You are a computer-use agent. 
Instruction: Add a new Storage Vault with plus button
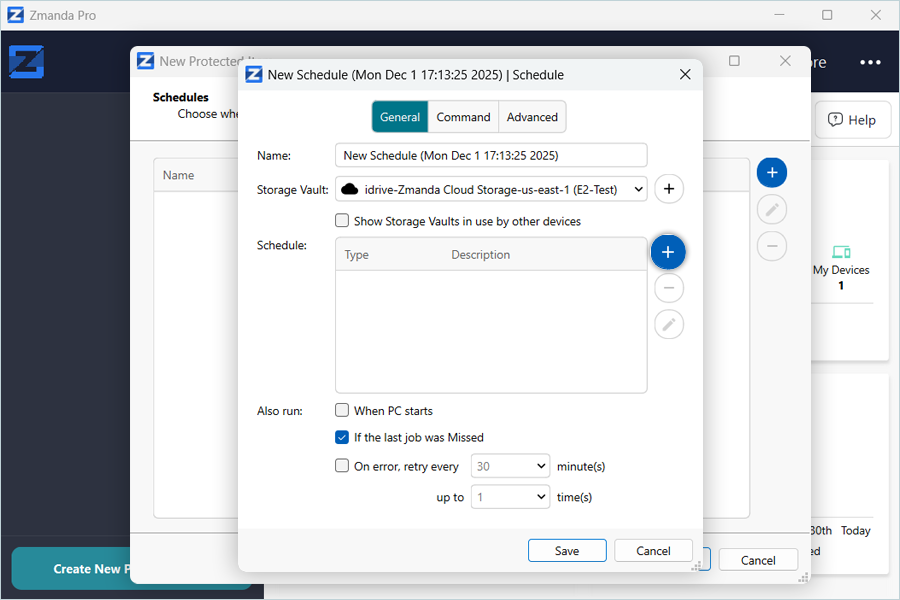point(669,188)
